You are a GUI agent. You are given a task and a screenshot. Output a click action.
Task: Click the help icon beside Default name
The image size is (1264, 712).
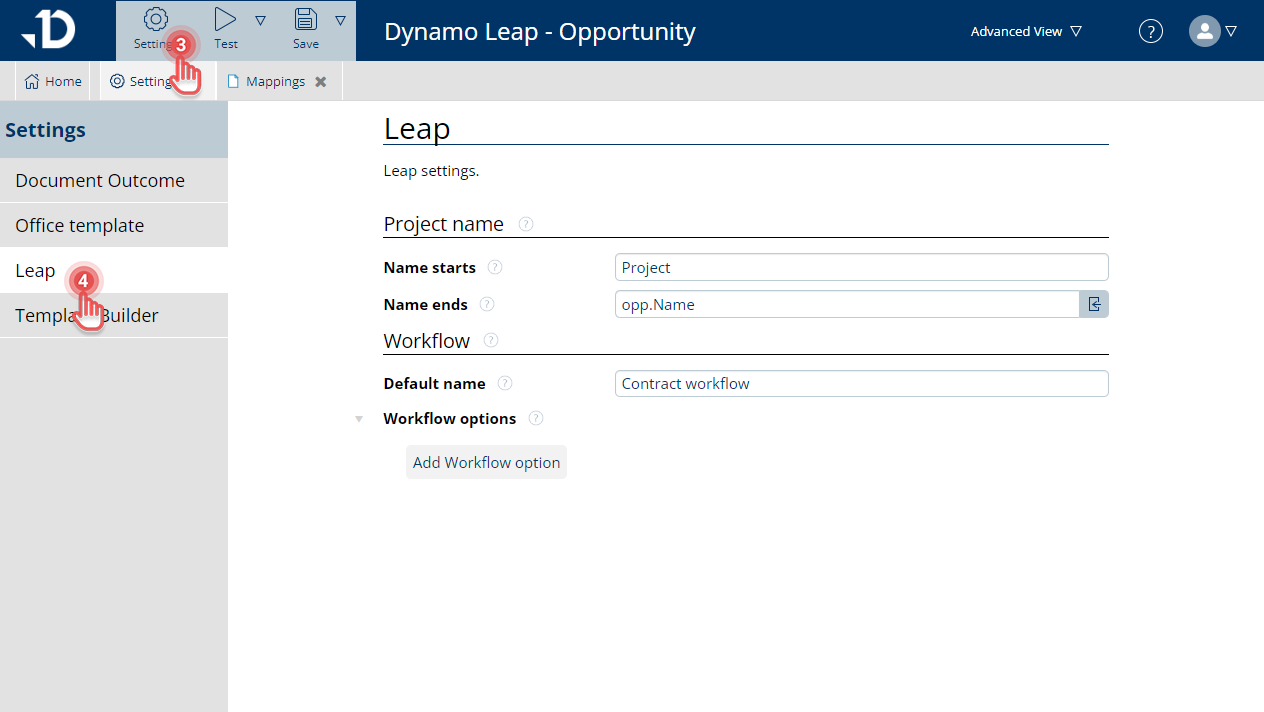(505, 383)
